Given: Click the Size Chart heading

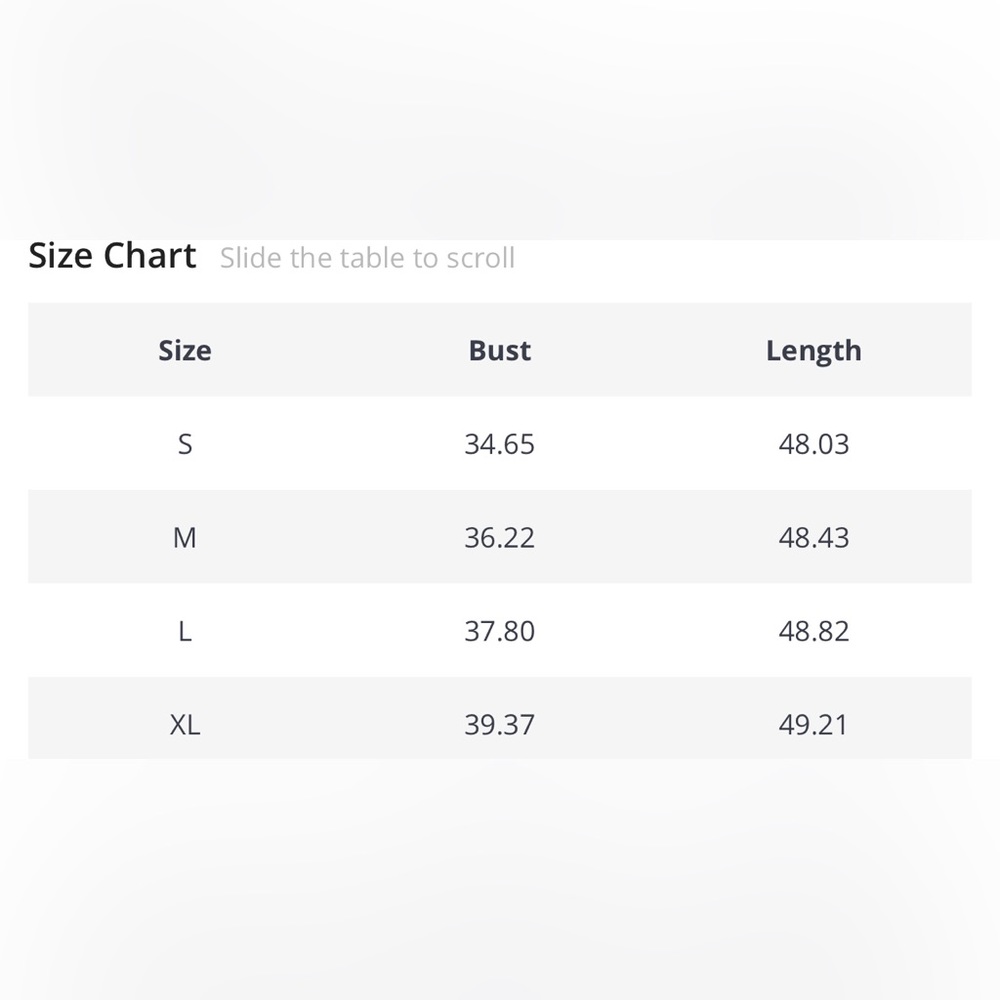Looking at the screenshot, I should coord(112,256).
